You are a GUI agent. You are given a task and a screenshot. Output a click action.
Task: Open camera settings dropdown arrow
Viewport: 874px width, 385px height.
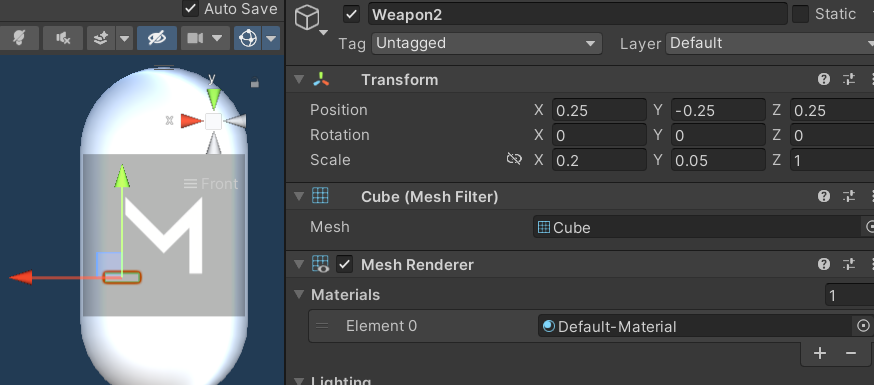coord(217,38)
